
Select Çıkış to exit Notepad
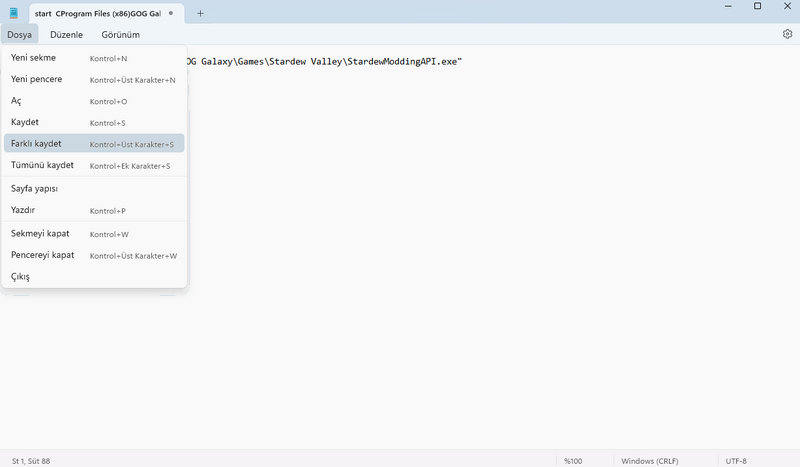coord(94,276)
